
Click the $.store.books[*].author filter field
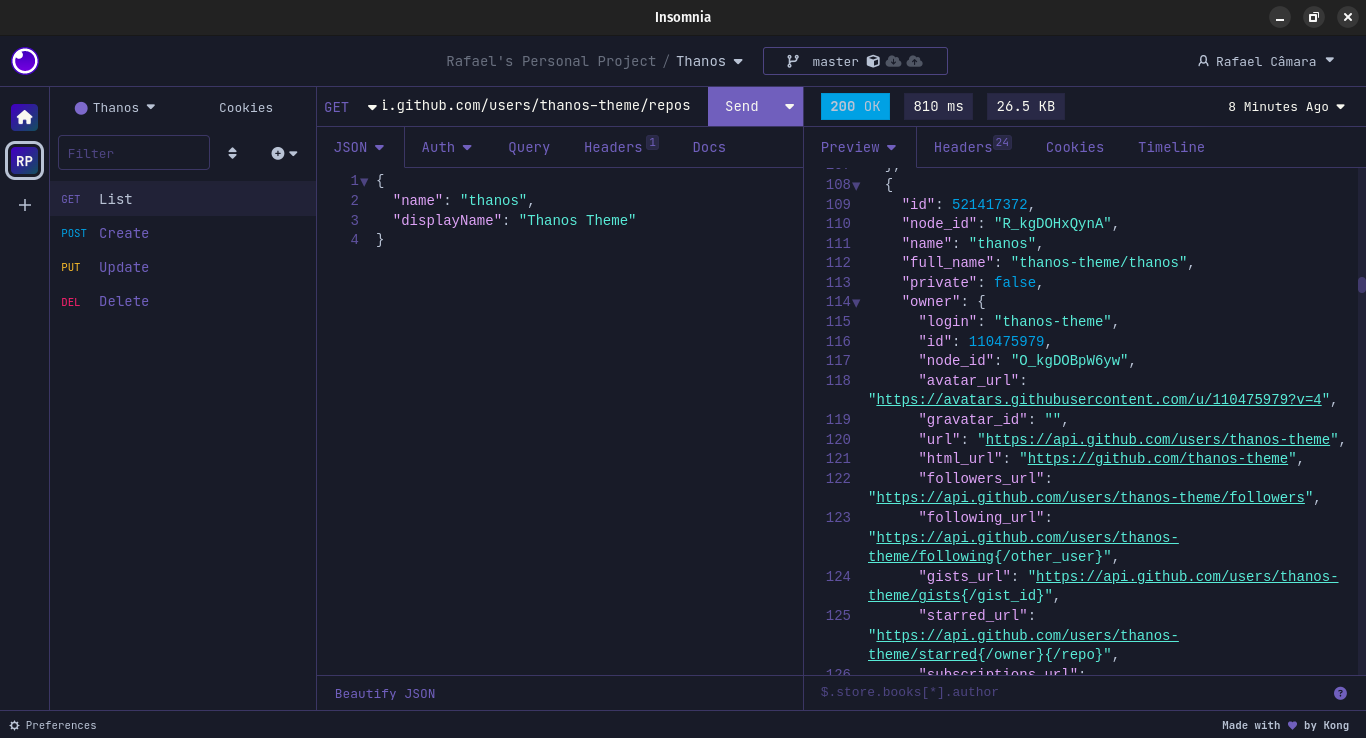1070,692
